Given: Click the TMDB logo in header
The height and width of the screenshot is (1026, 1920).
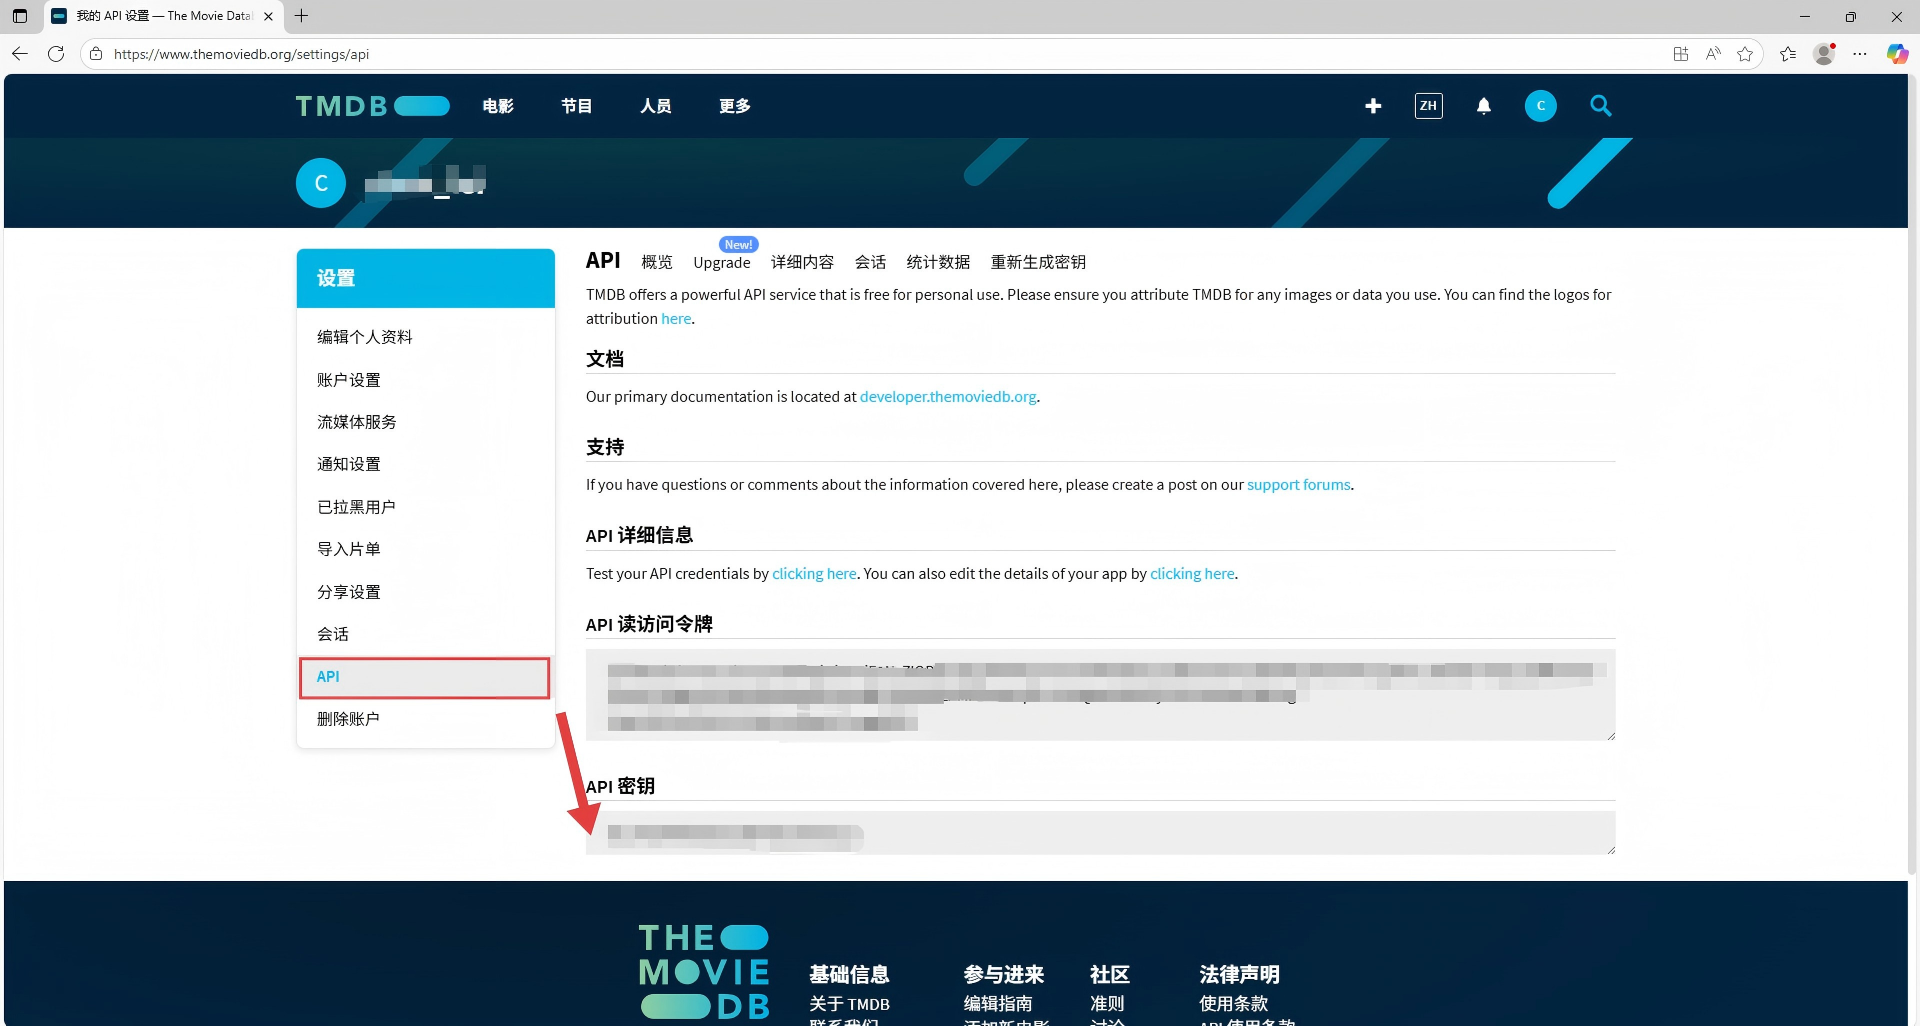Looking at the screenshot, I should (x=372, y=106).
